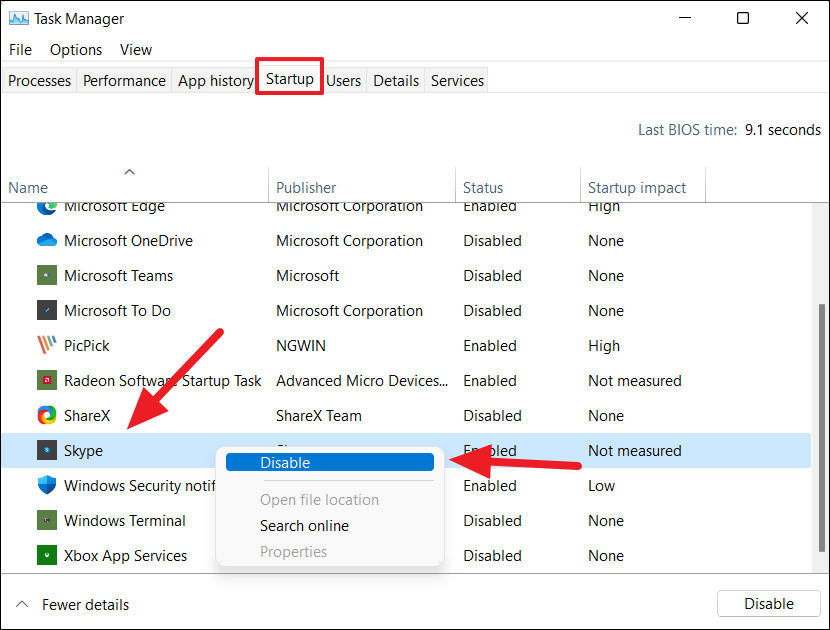Switch to the Users tab
The height and width of the screenshot is (630, 830).
tap(343, 80)
